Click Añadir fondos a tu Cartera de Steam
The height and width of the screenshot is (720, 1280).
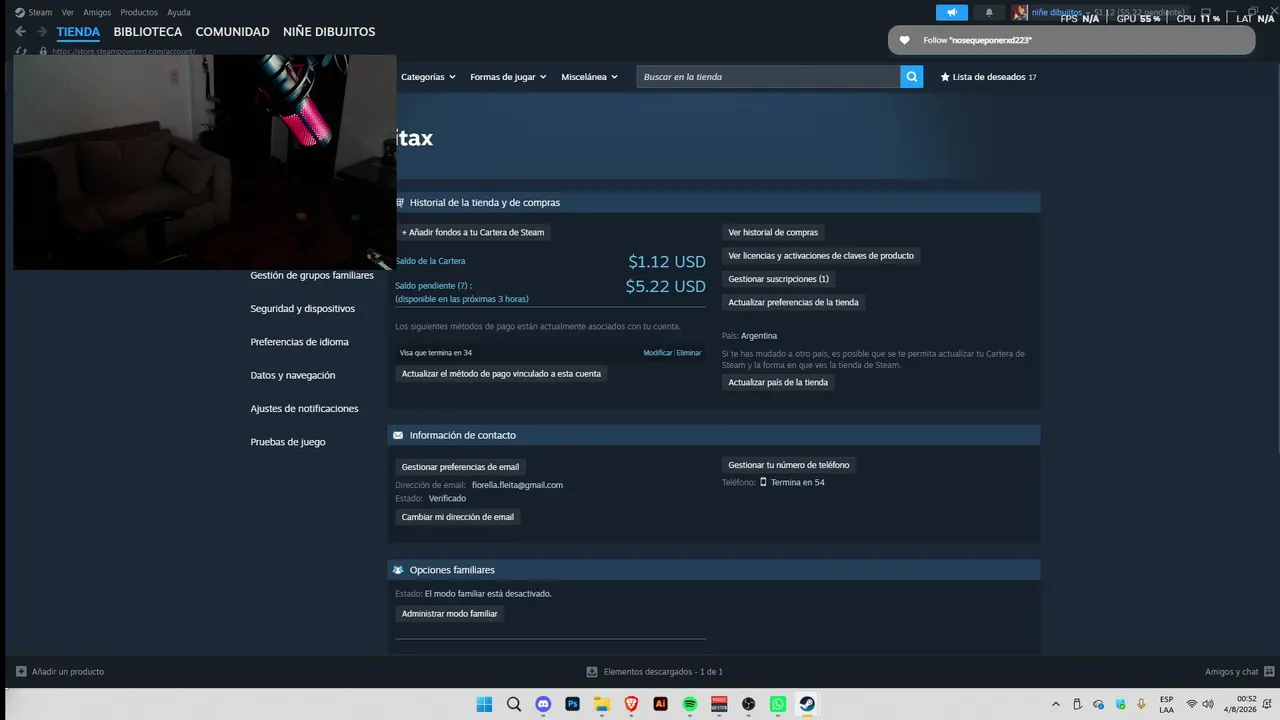pos(473,232)
